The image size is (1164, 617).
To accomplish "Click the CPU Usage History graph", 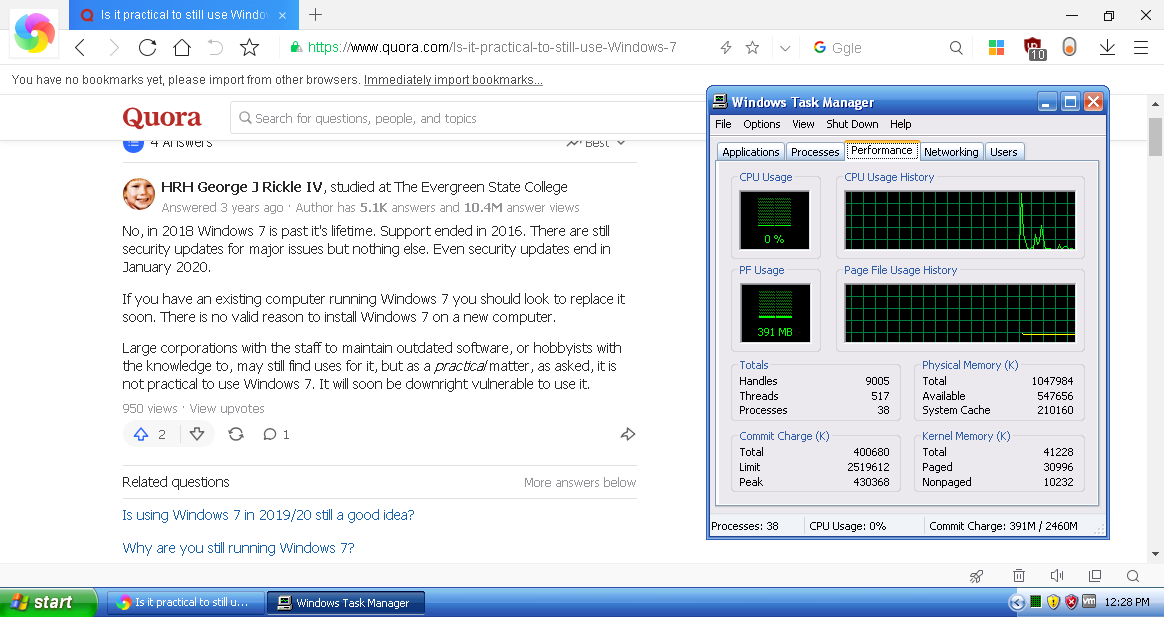I will coord(960,220).
